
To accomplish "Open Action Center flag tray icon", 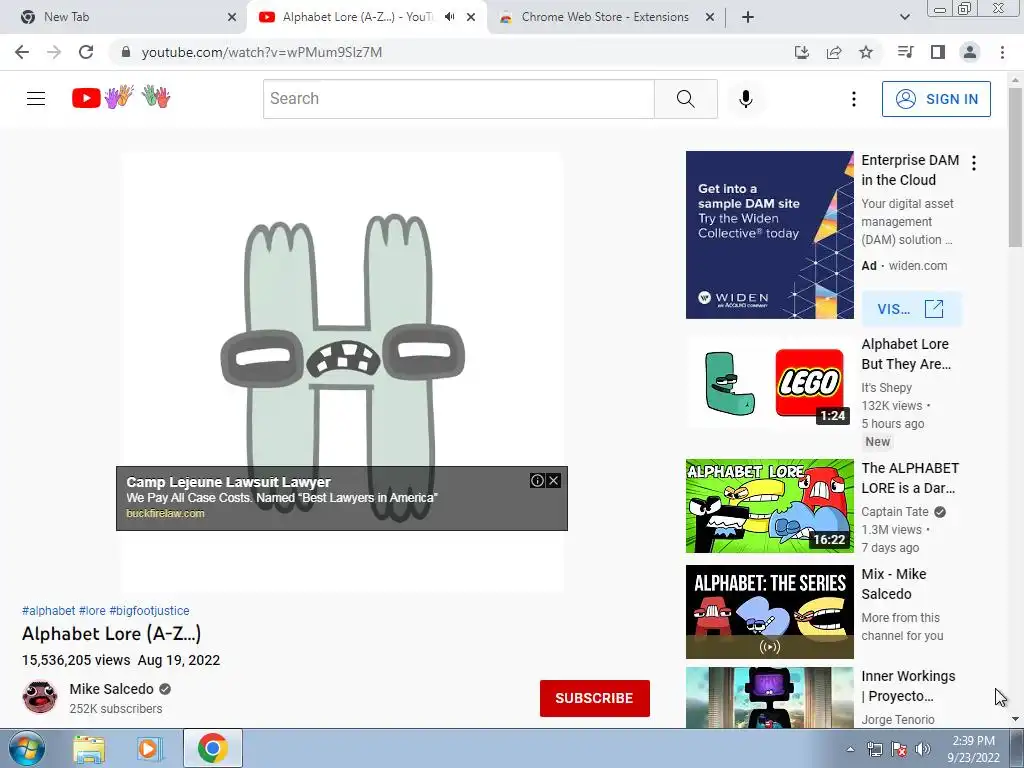I will tap(899, 749).
